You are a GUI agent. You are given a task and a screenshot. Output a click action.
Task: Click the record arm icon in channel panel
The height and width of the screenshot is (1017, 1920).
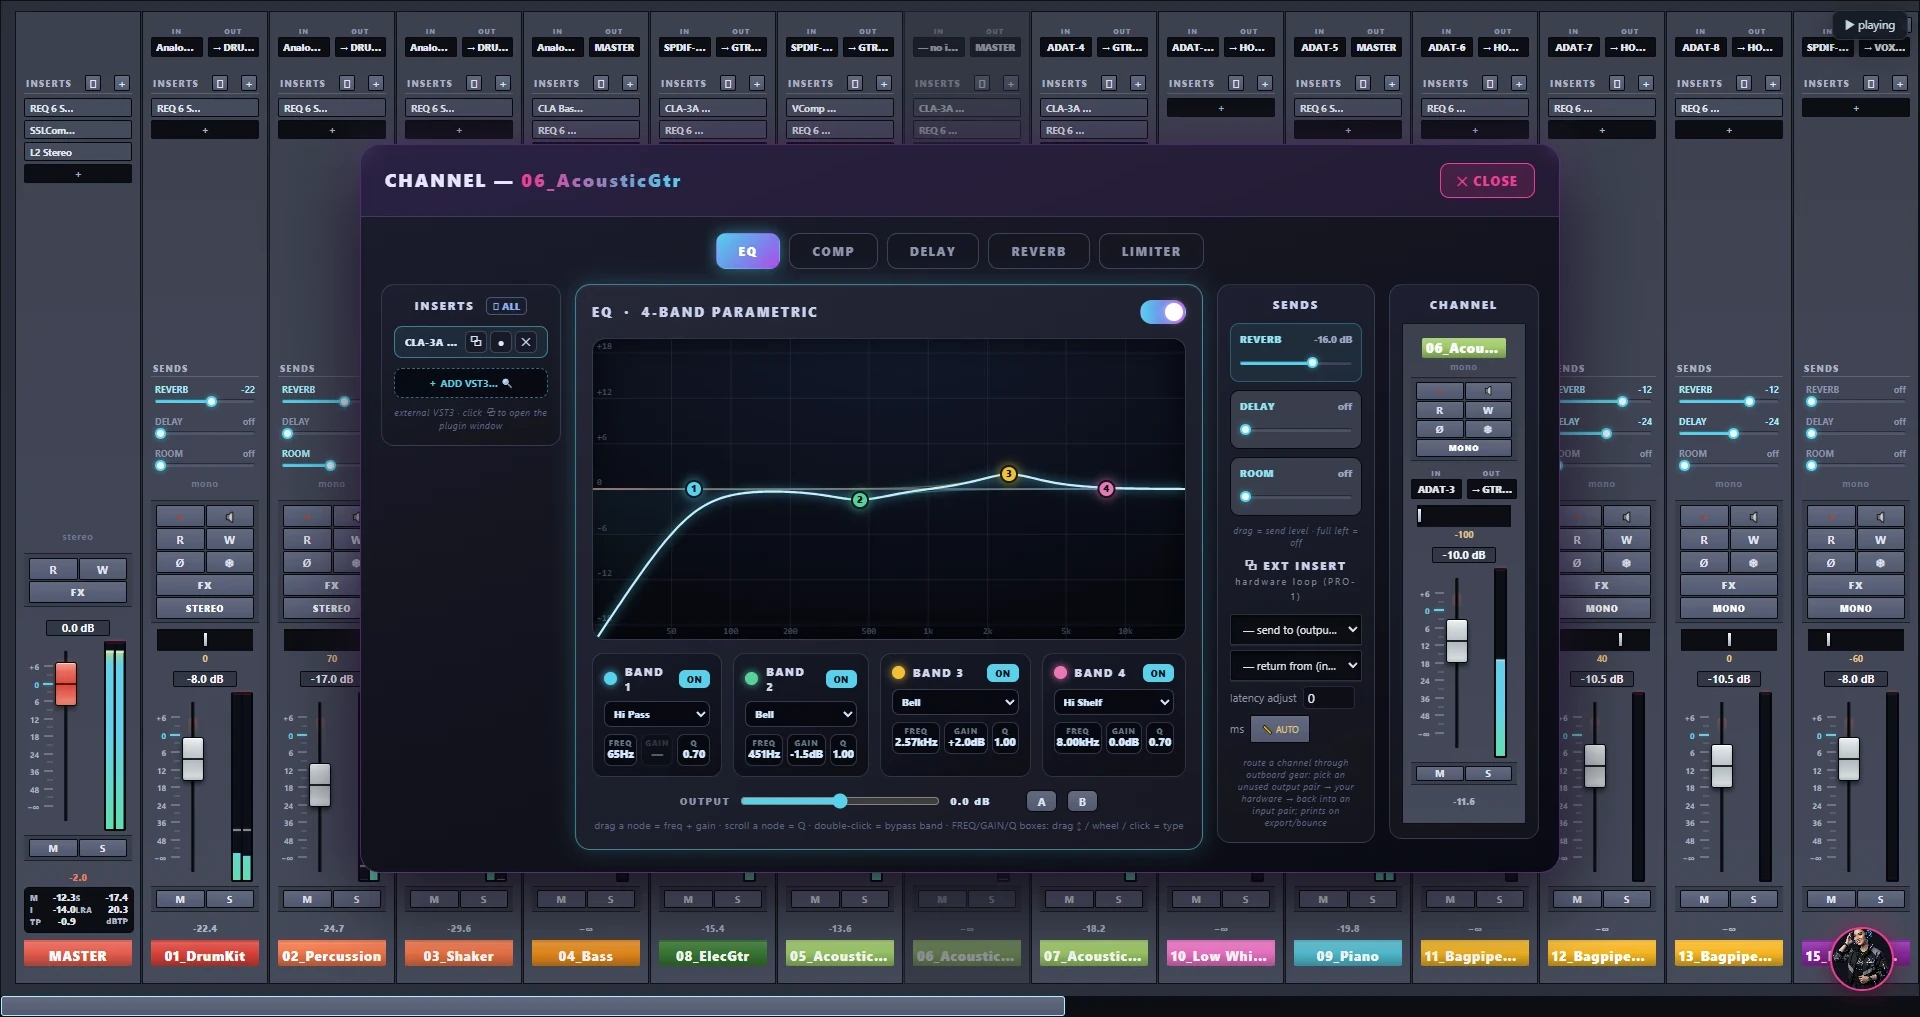coord(1439,391)
